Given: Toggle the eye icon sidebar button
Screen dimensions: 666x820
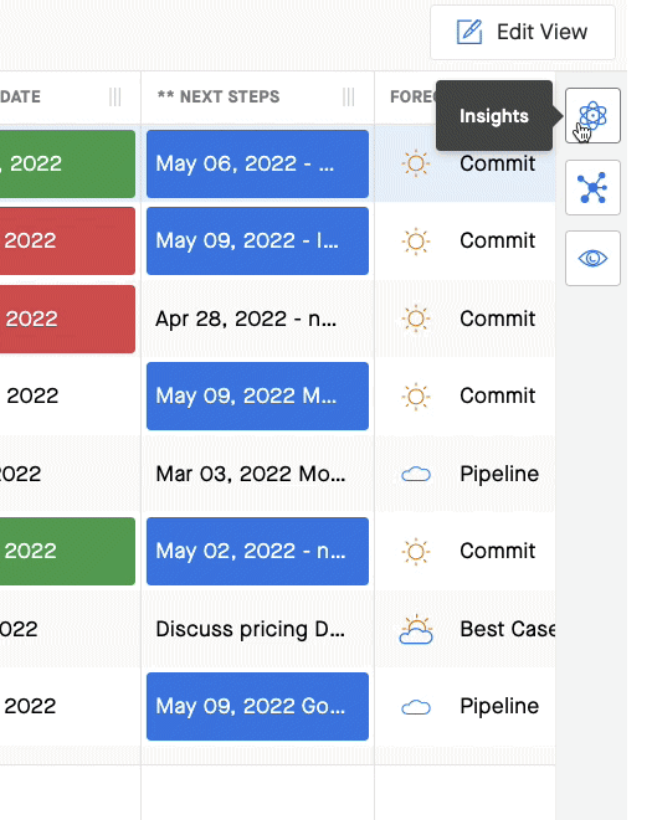Looking at the screenshot, I should 592,258.
